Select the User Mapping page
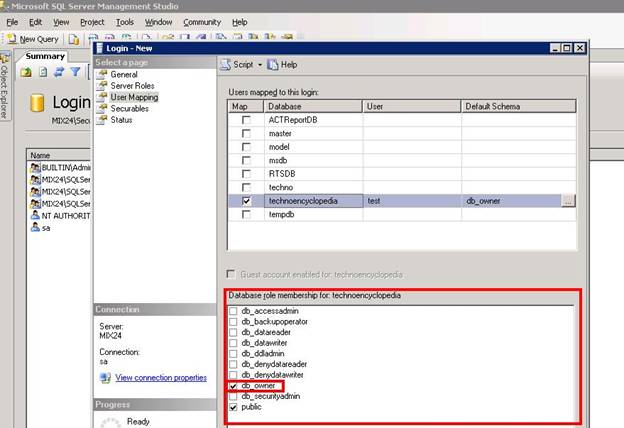Image resolution: width=624 pixels, height=428 pixels. 134,97
